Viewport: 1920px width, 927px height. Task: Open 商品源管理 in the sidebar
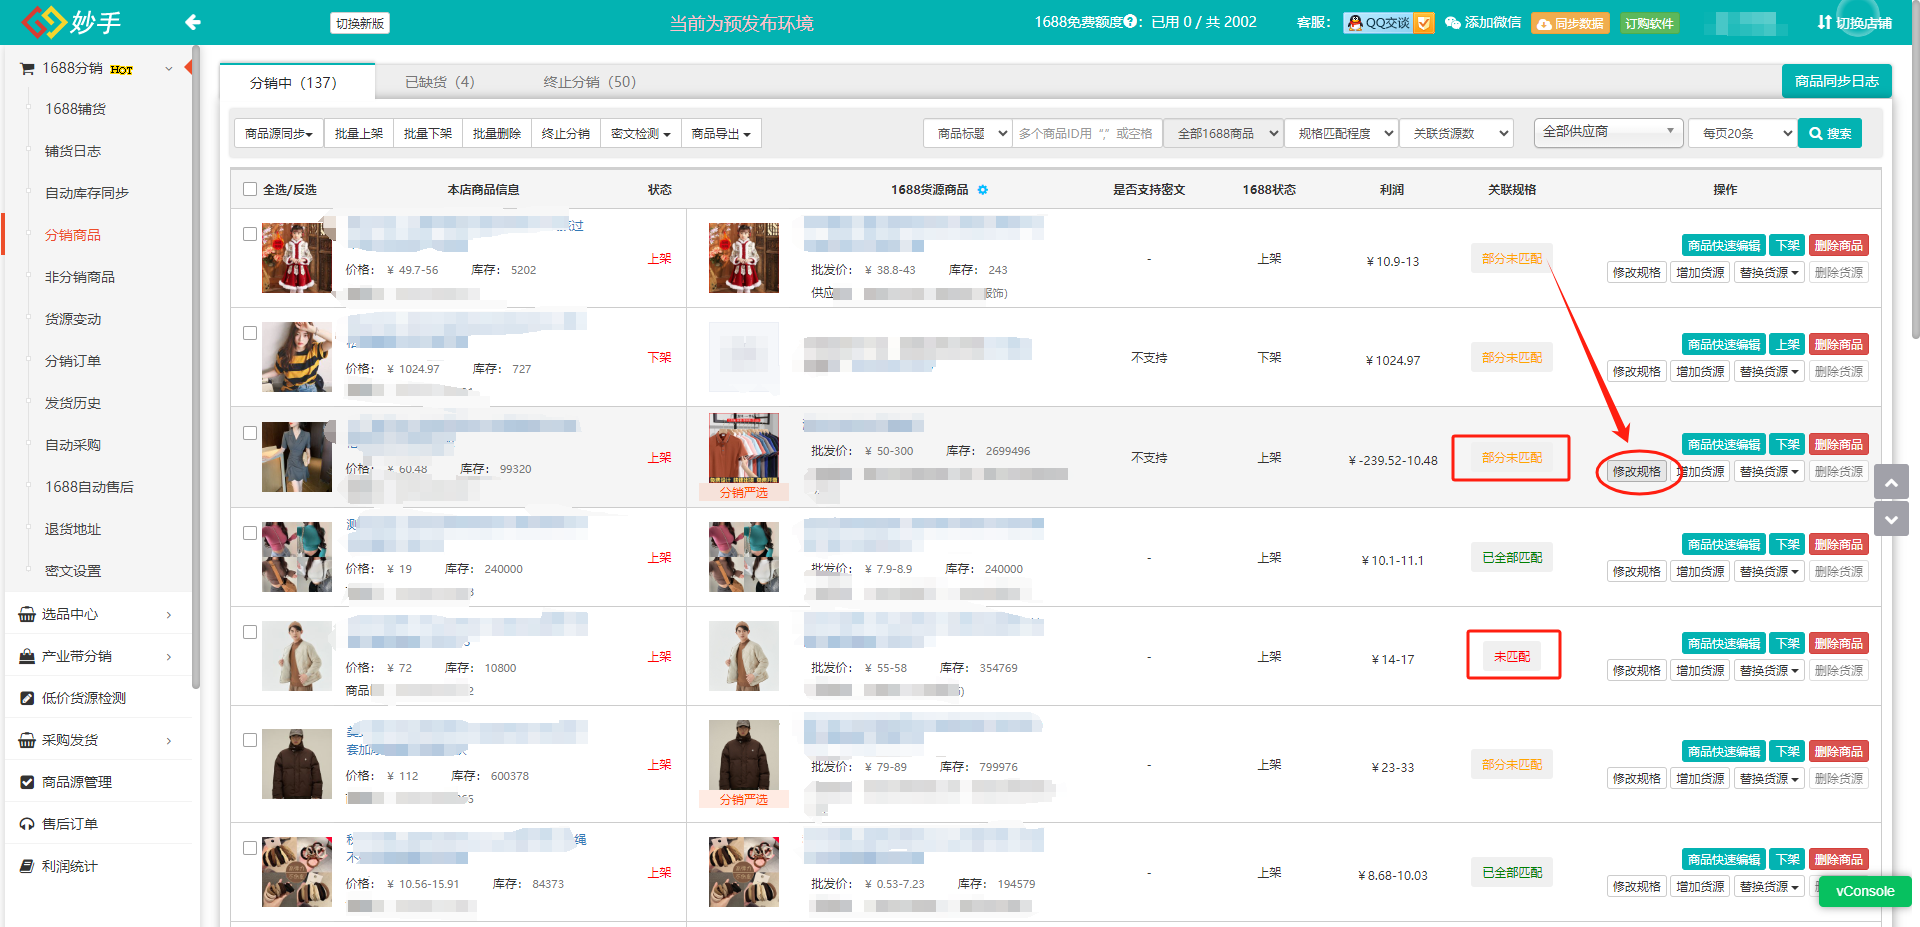point(77,782)
